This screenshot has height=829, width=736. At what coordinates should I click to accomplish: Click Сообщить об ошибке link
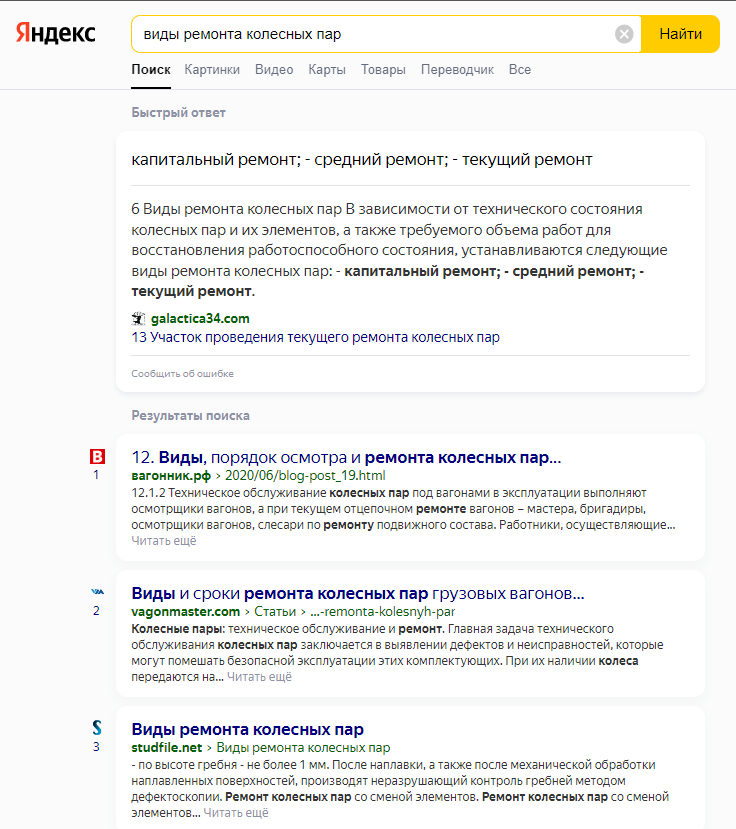(x=182, y=374)
